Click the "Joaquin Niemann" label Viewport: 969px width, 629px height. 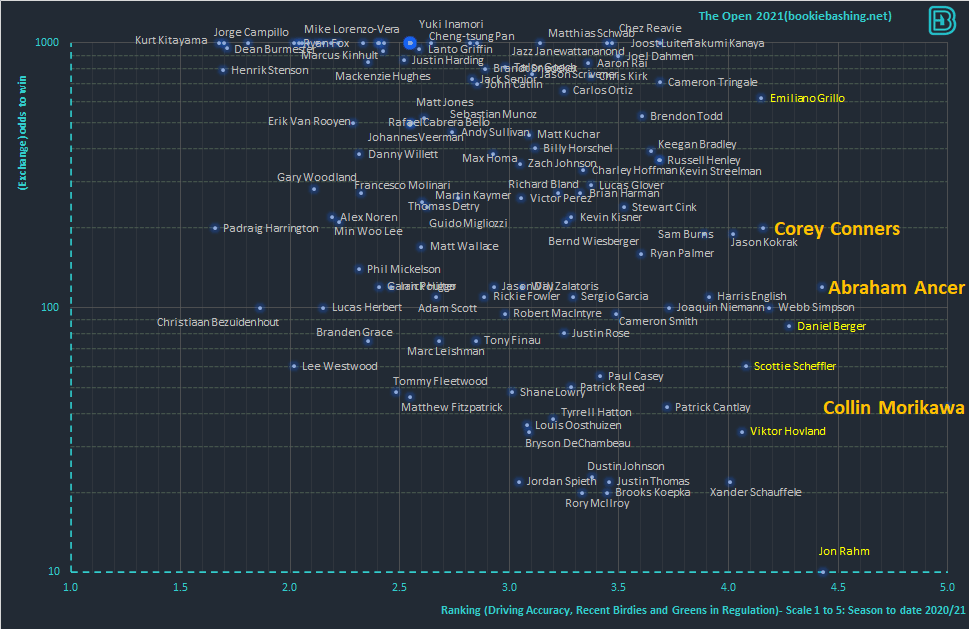[720, 307]
